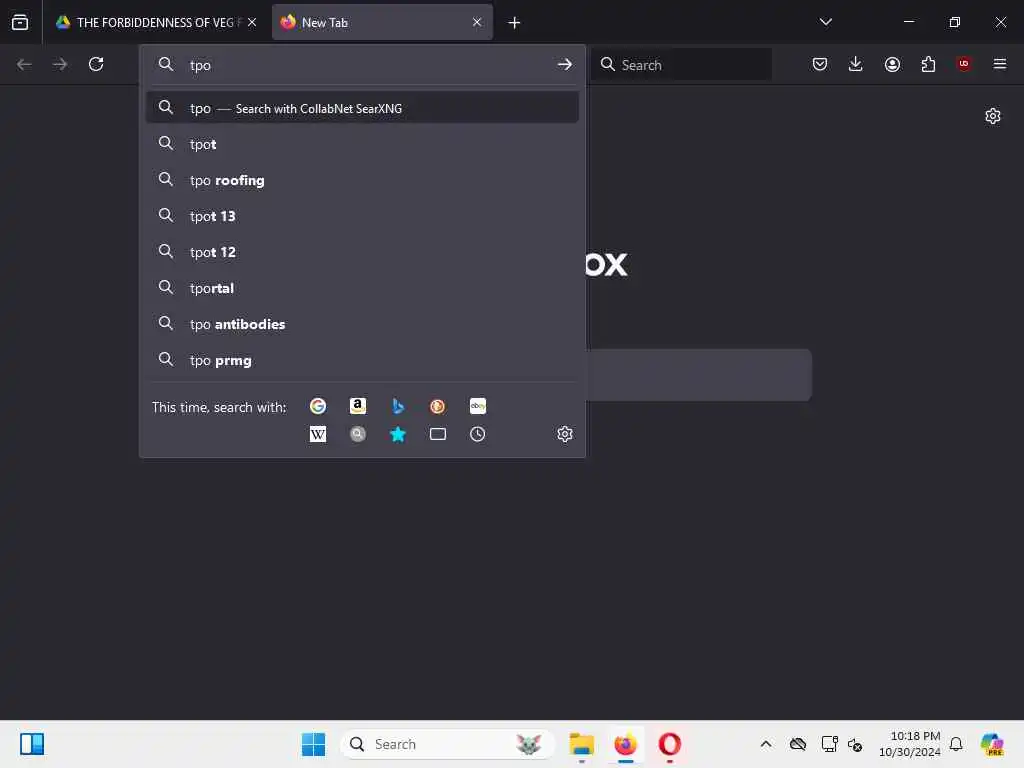Choose the 'tpot 13' suggestion
This screenshot has height=768, width=1024.
coord(362,216)
